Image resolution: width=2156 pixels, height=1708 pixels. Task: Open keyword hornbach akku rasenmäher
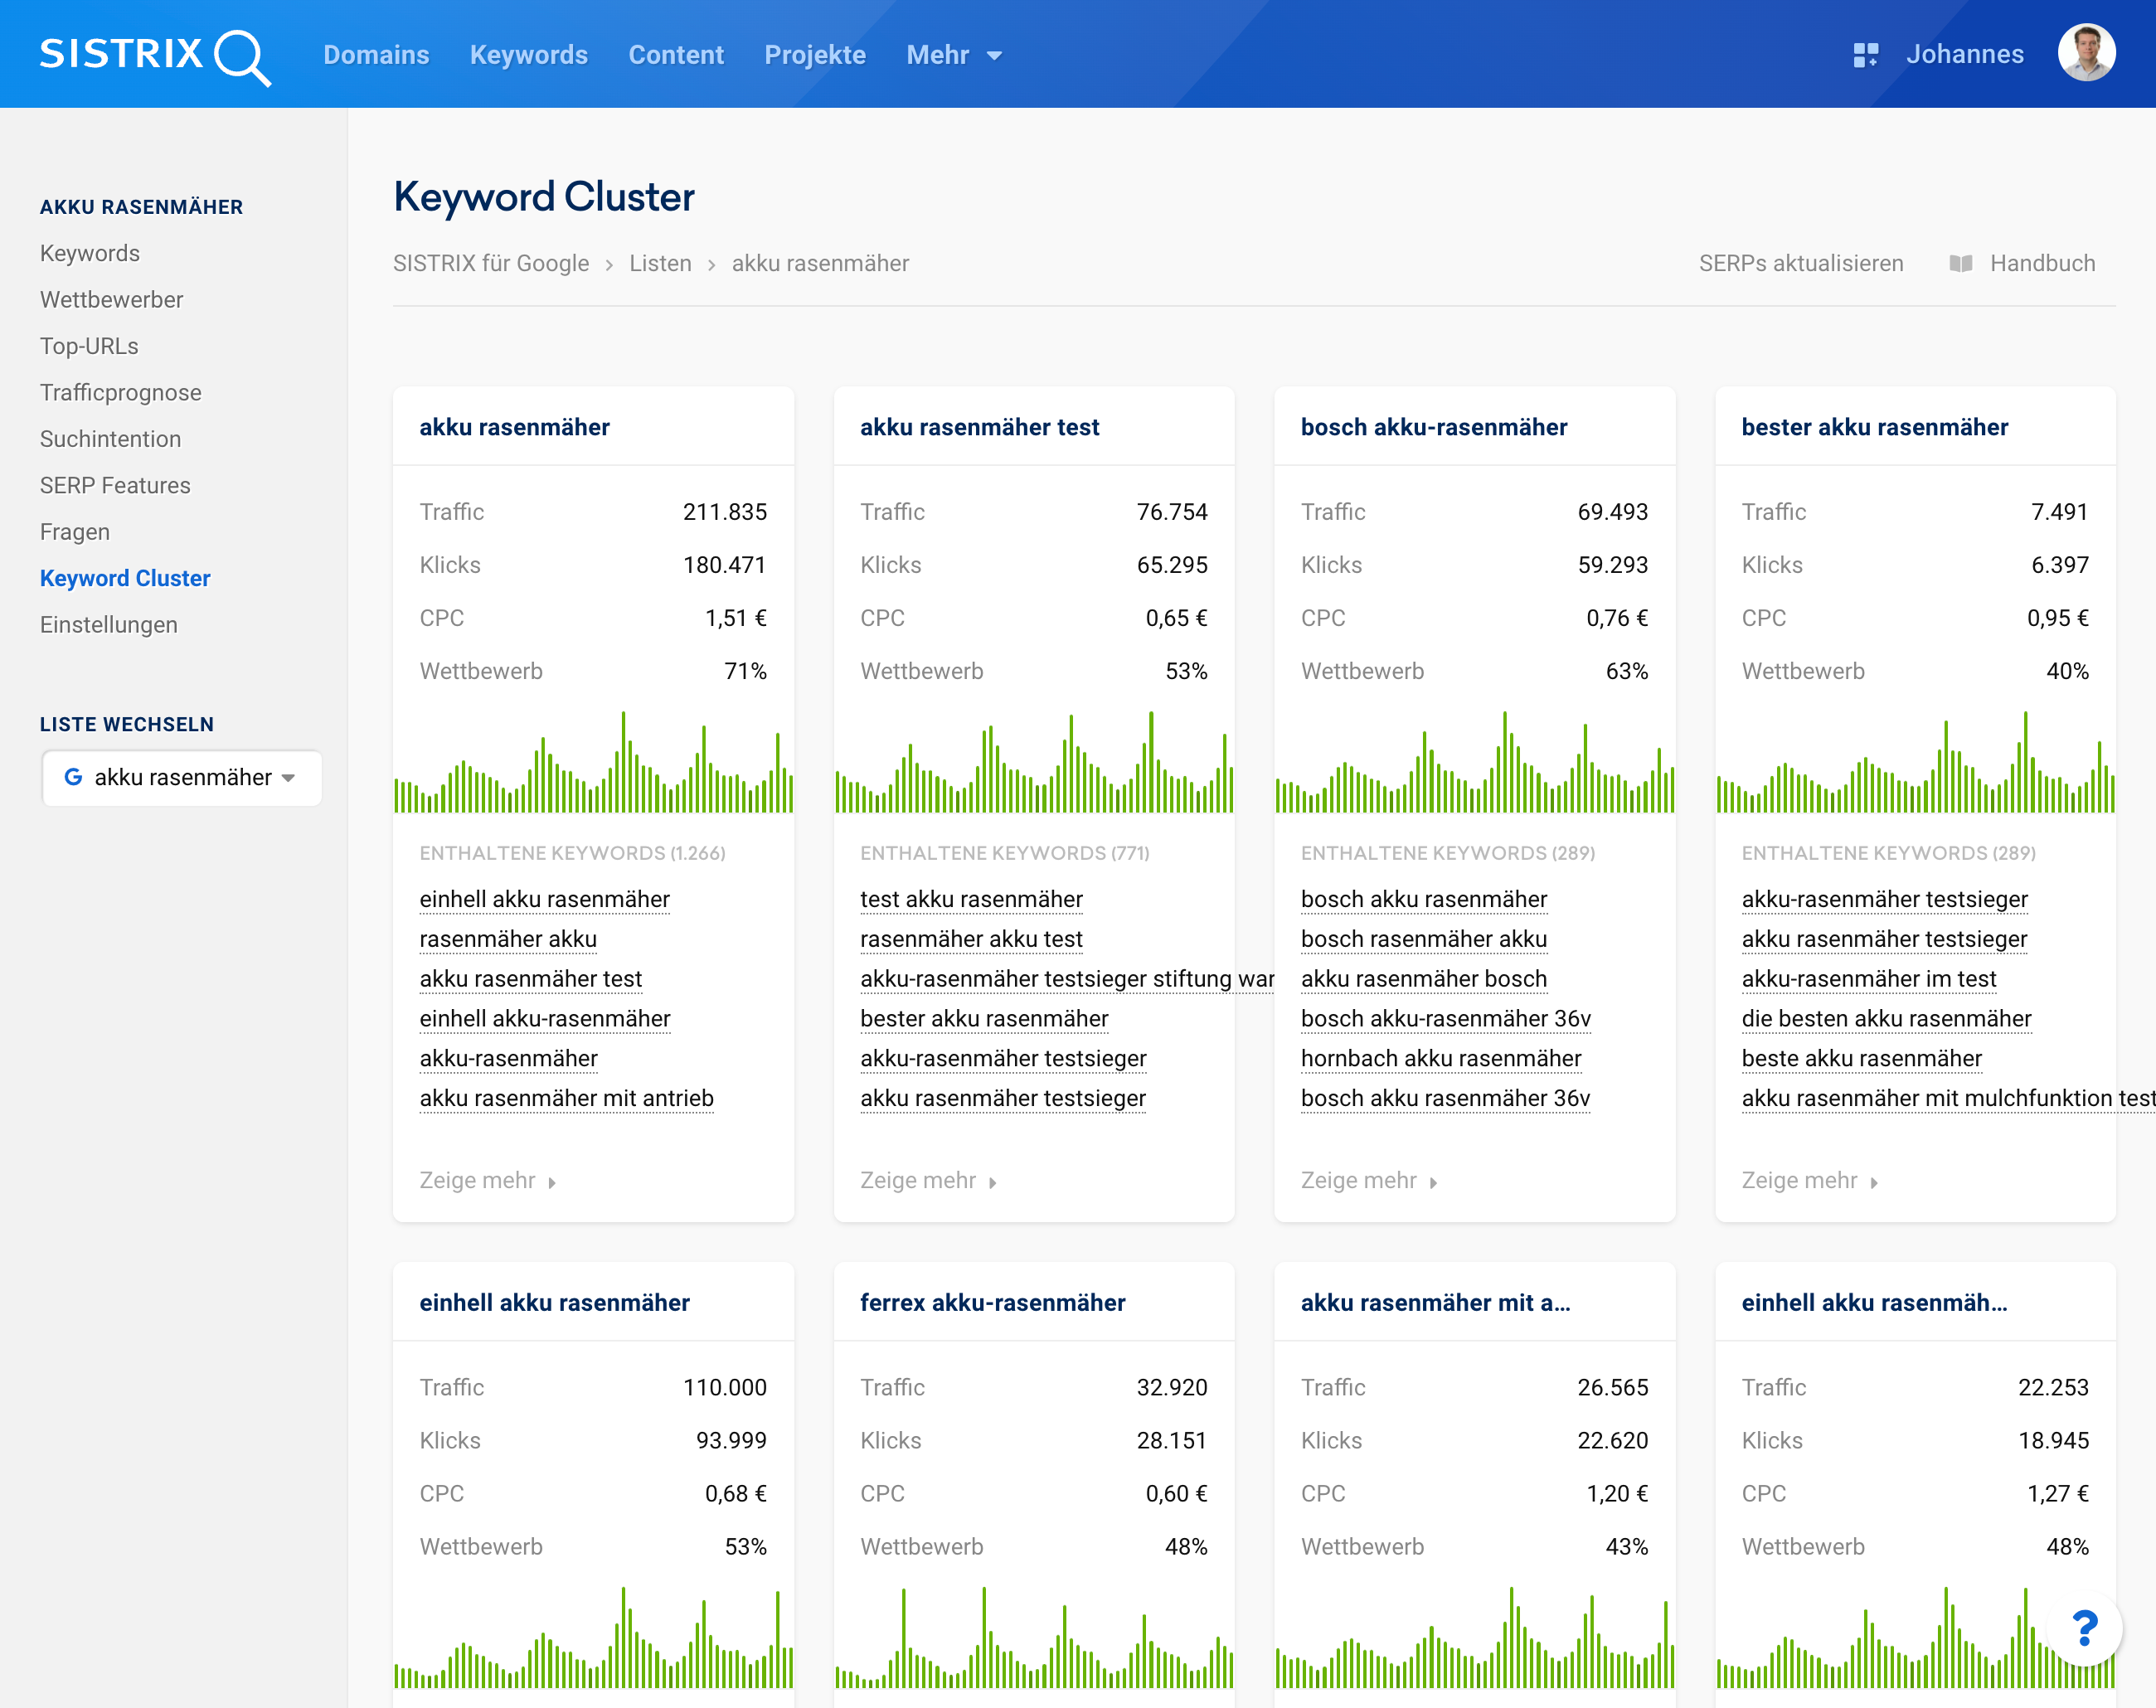1440,1058
